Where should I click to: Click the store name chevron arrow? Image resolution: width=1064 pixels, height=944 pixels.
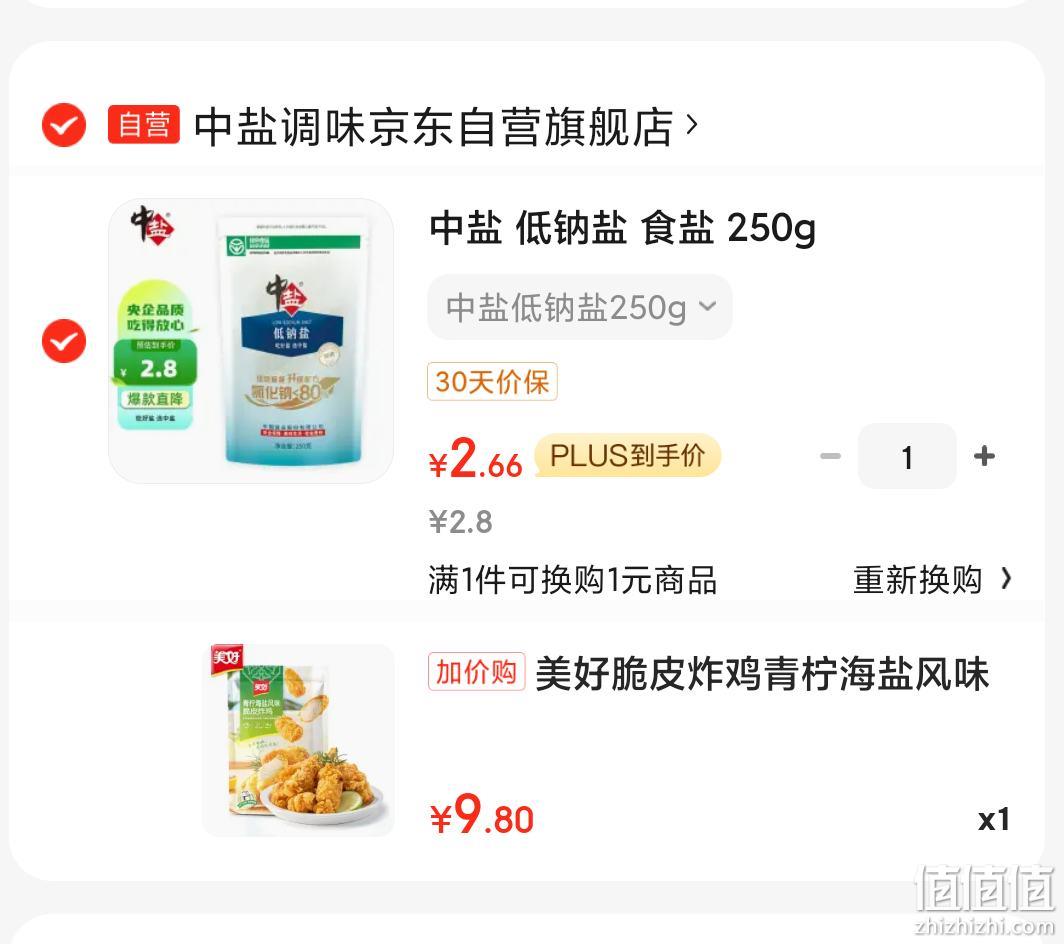[x=691, y=125]
